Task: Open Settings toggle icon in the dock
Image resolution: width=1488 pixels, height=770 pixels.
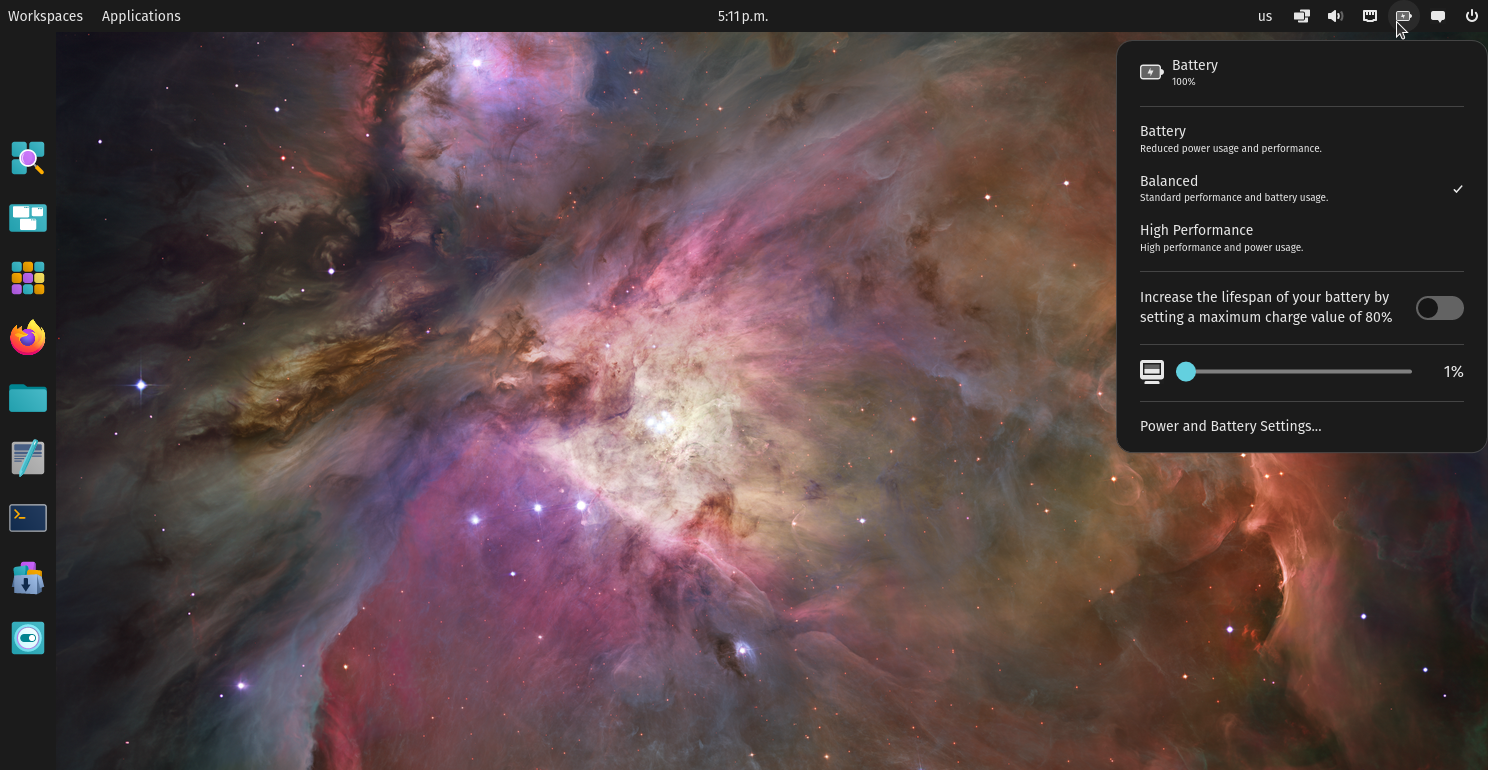Action: click(x=28, y=638)
